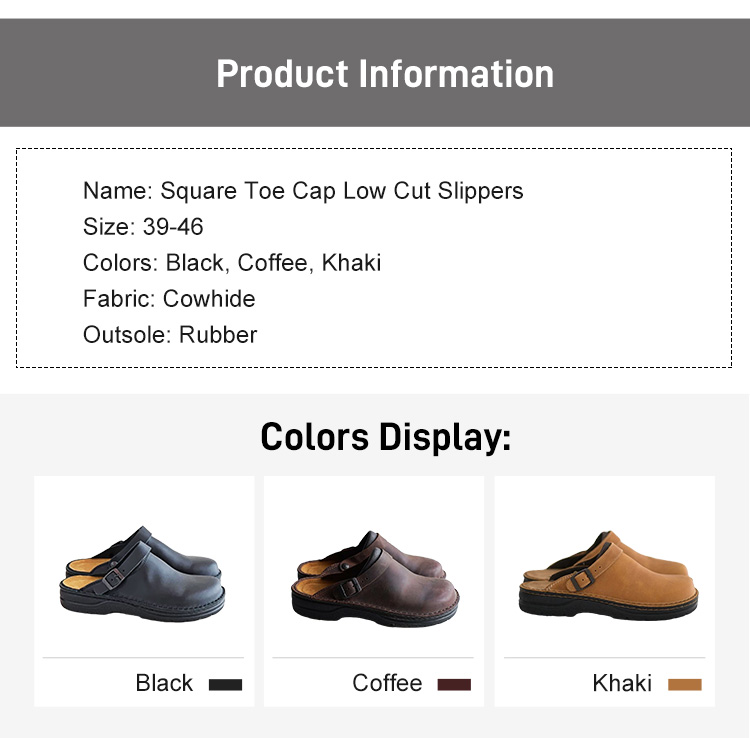Click the word Cowhide in fabric line
This screenshot has width=750, height=738.
pos(209,298)
